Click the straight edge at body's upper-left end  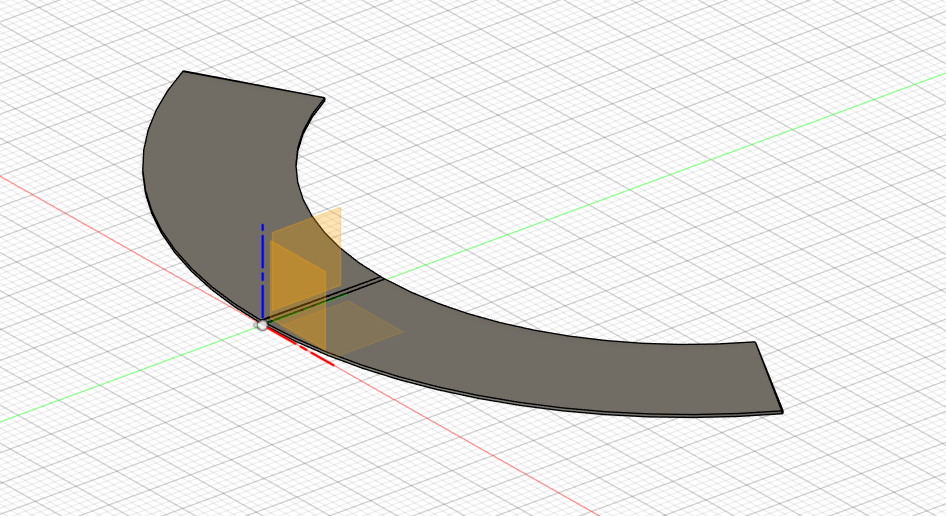tap(254, 85)
